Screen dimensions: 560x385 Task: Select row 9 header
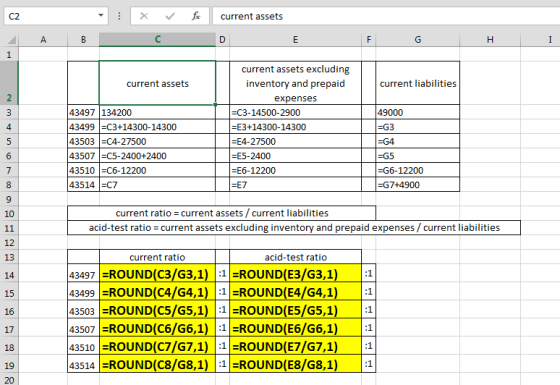pyautogui.click(x=9, y=199)
